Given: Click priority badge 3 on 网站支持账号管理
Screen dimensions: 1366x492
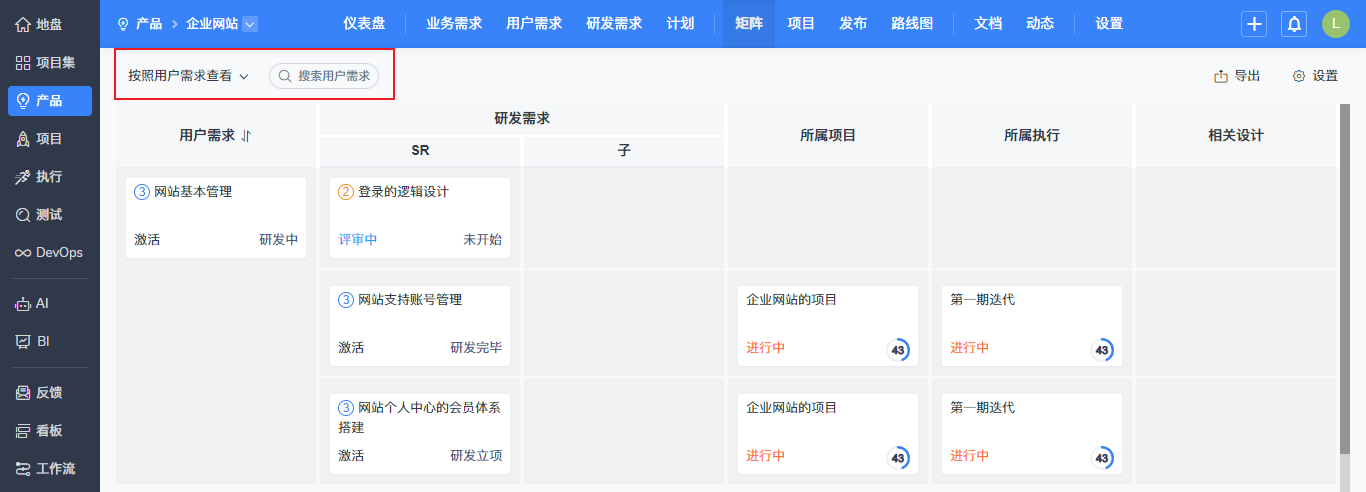Looking at the screenshot, I should (346, 300).
